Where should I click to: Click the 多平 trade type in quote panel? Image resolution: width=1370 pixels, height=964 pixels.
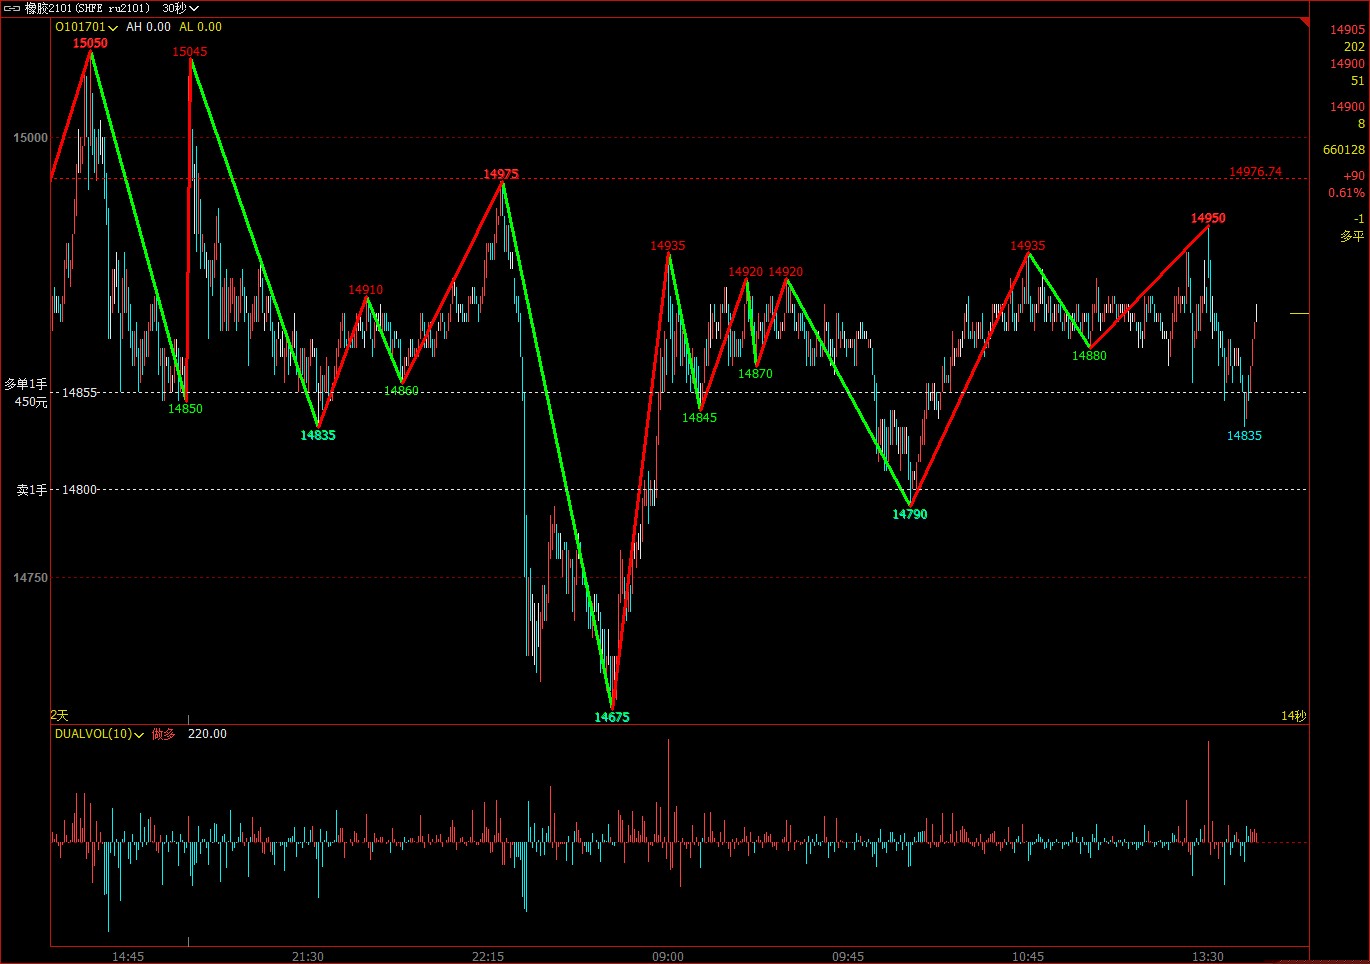tap(1352, 236)
